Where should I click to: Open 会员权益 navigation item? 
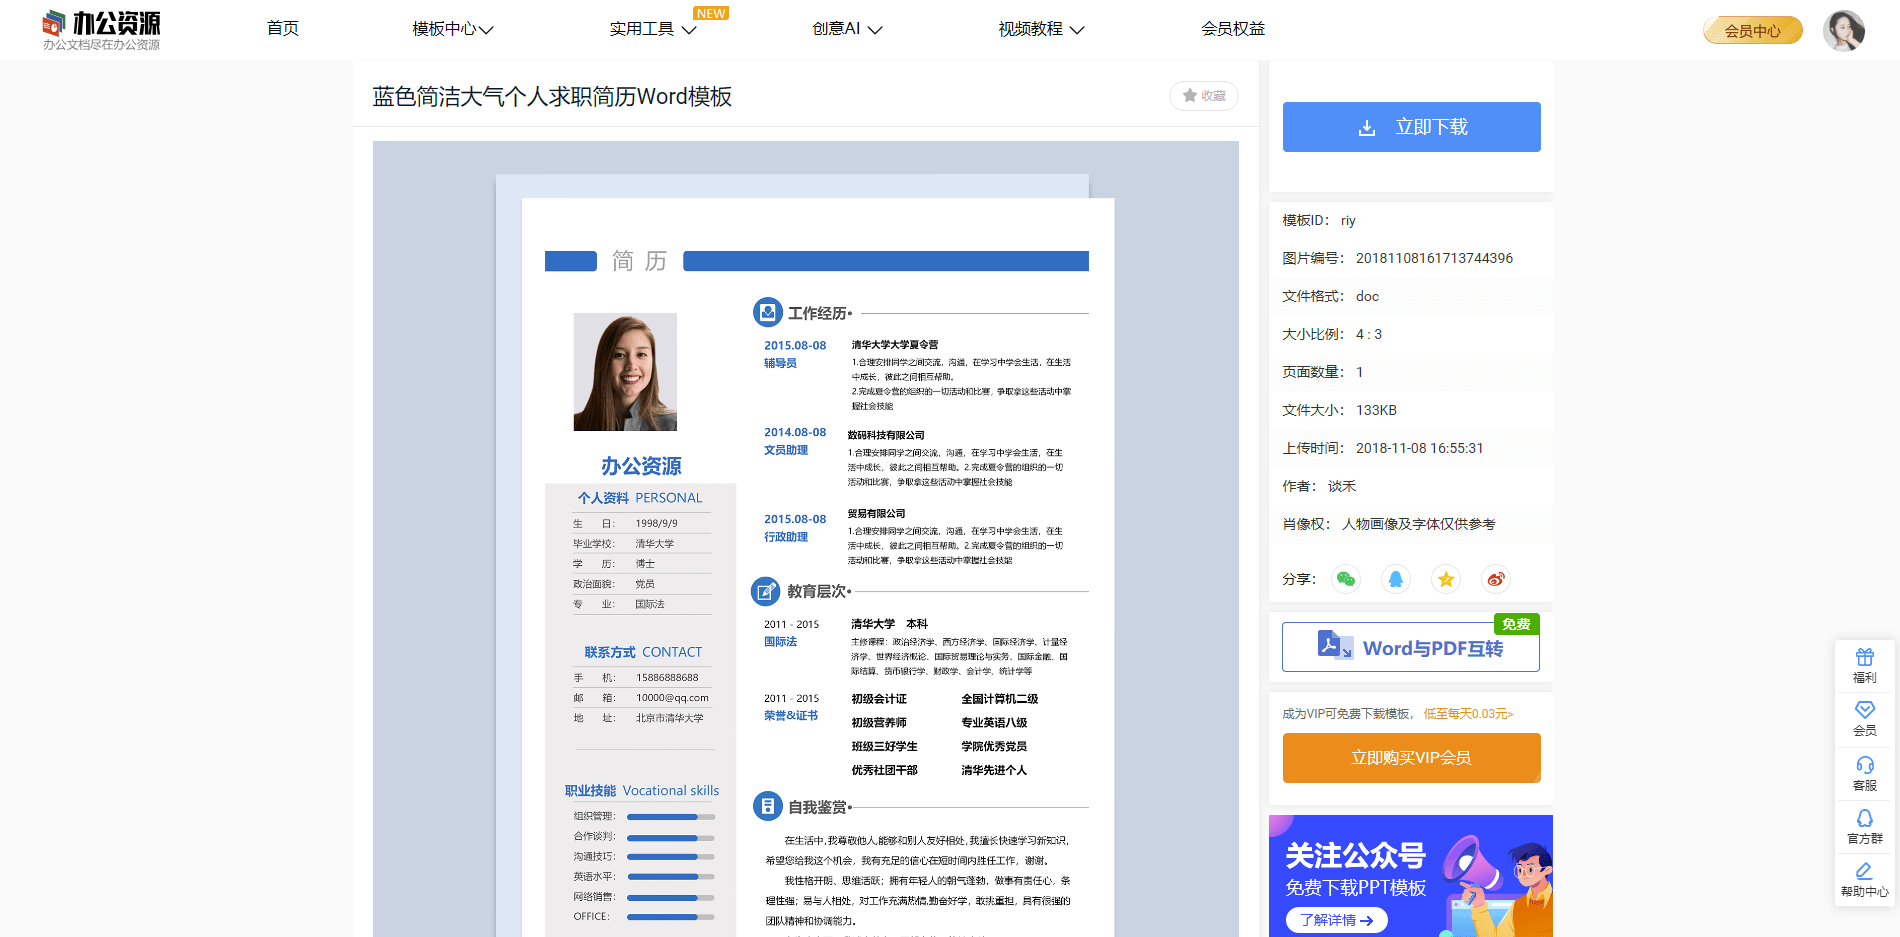1233,29
